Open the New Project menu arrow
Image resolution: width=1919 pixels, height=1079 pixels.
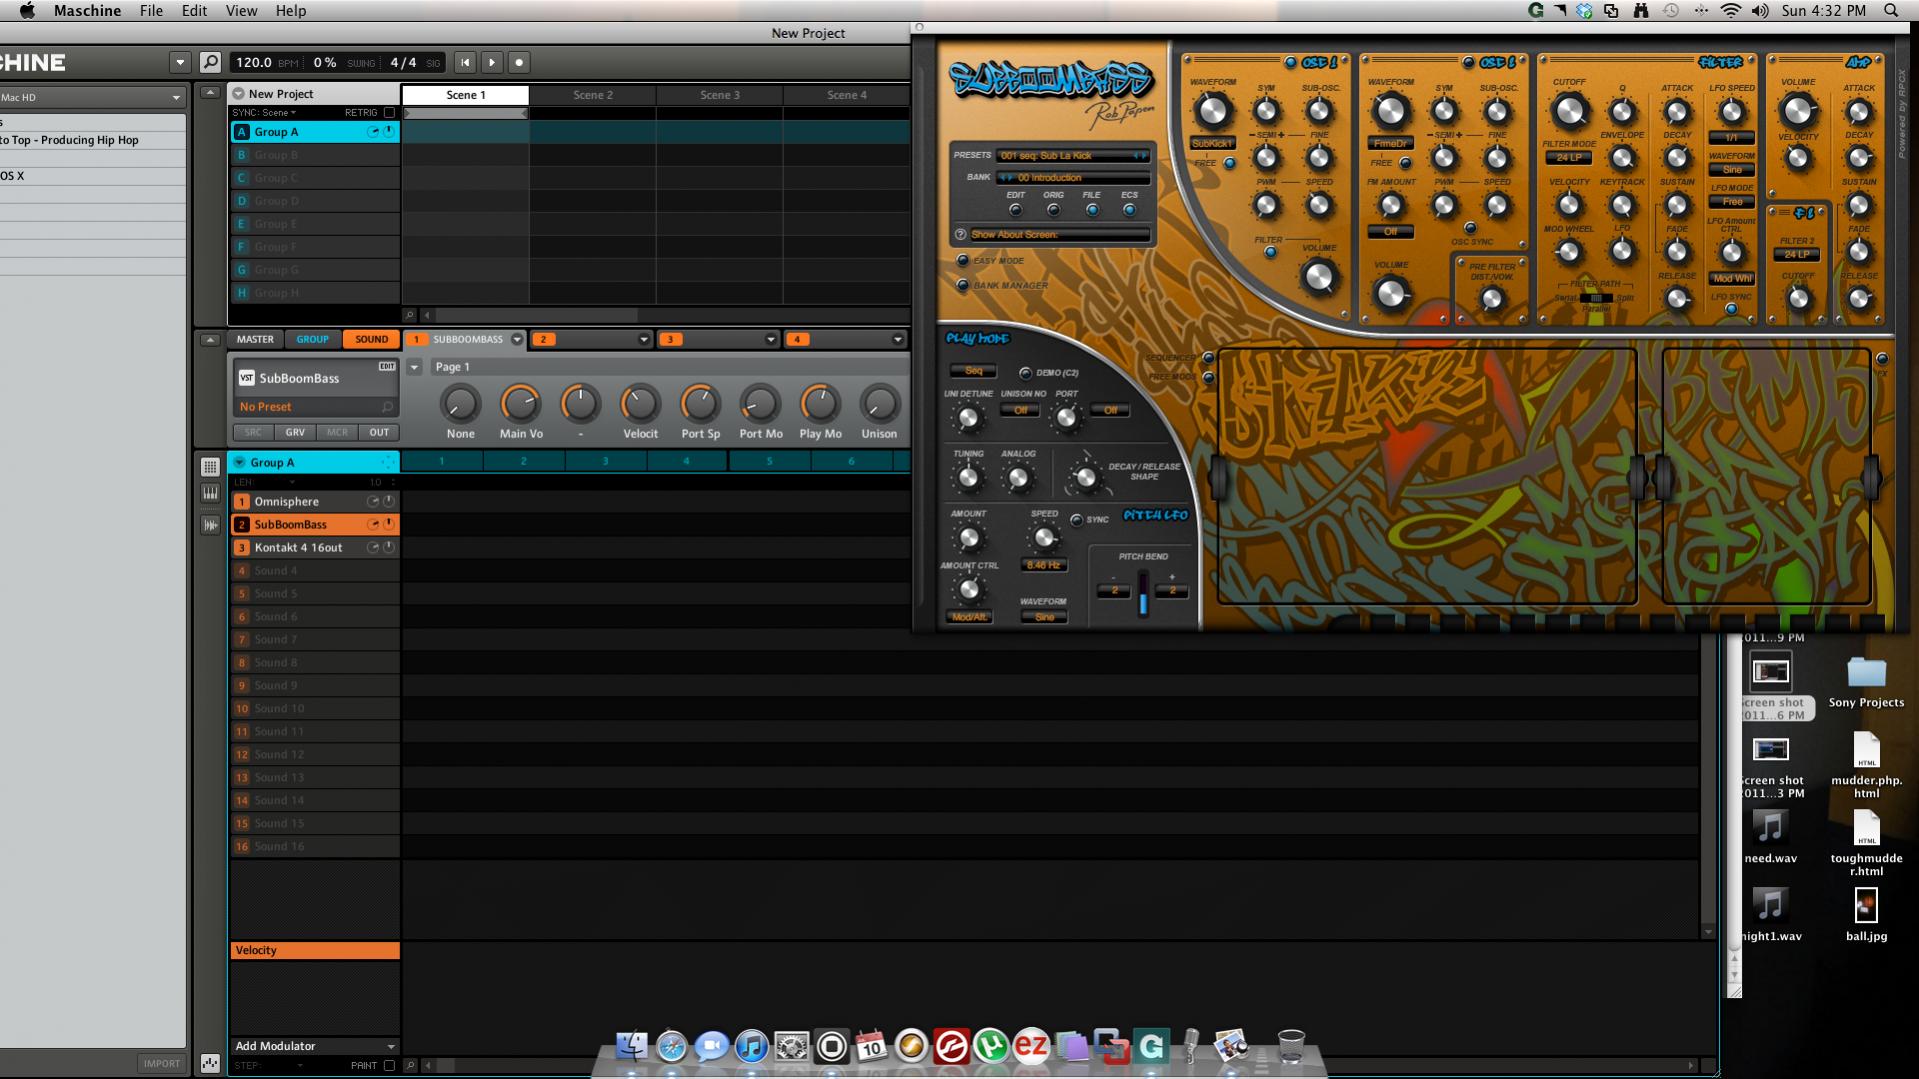click(239, 93)
